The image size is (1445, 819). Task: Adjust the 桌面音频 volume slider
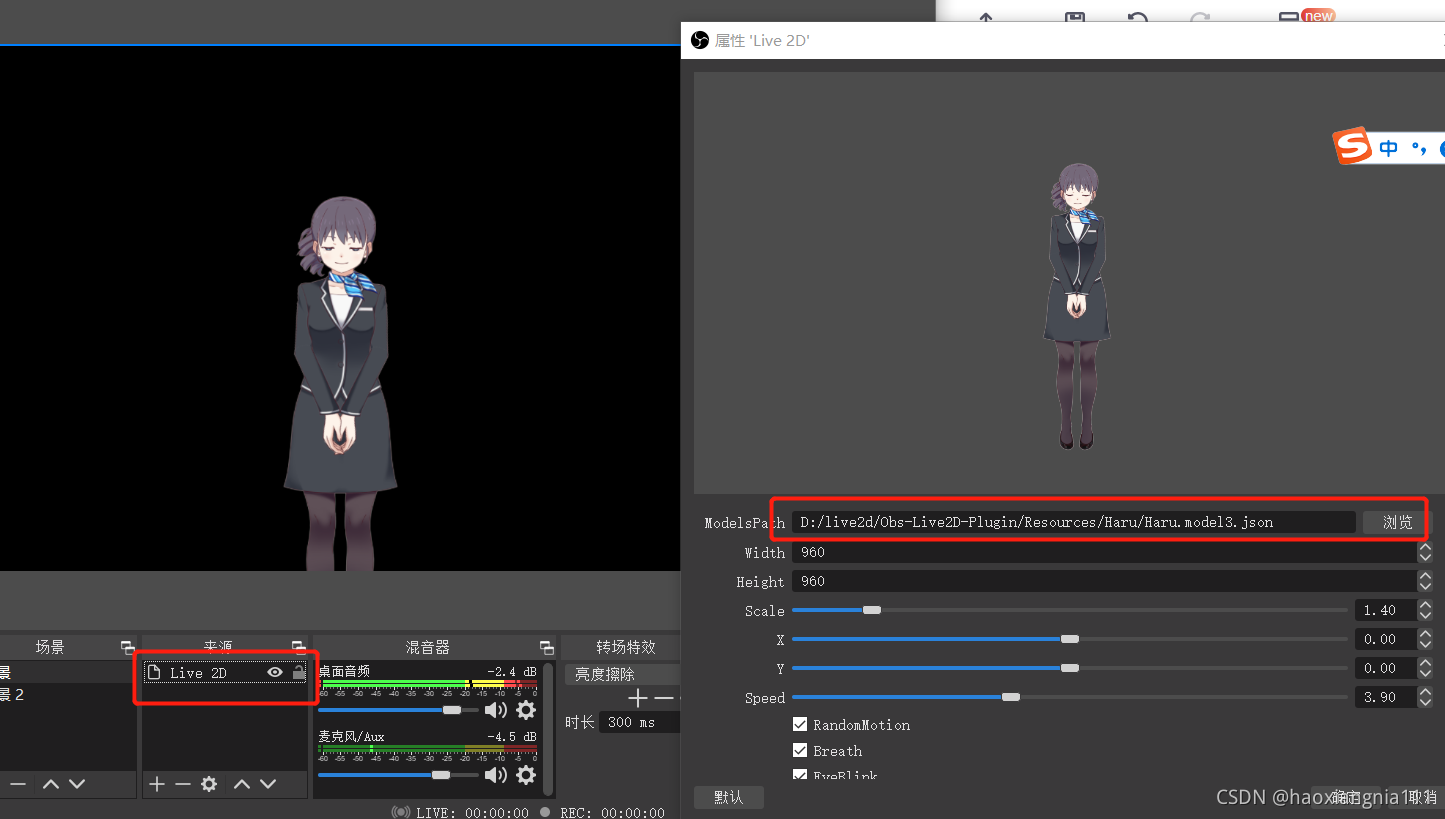tap(452, 710)
